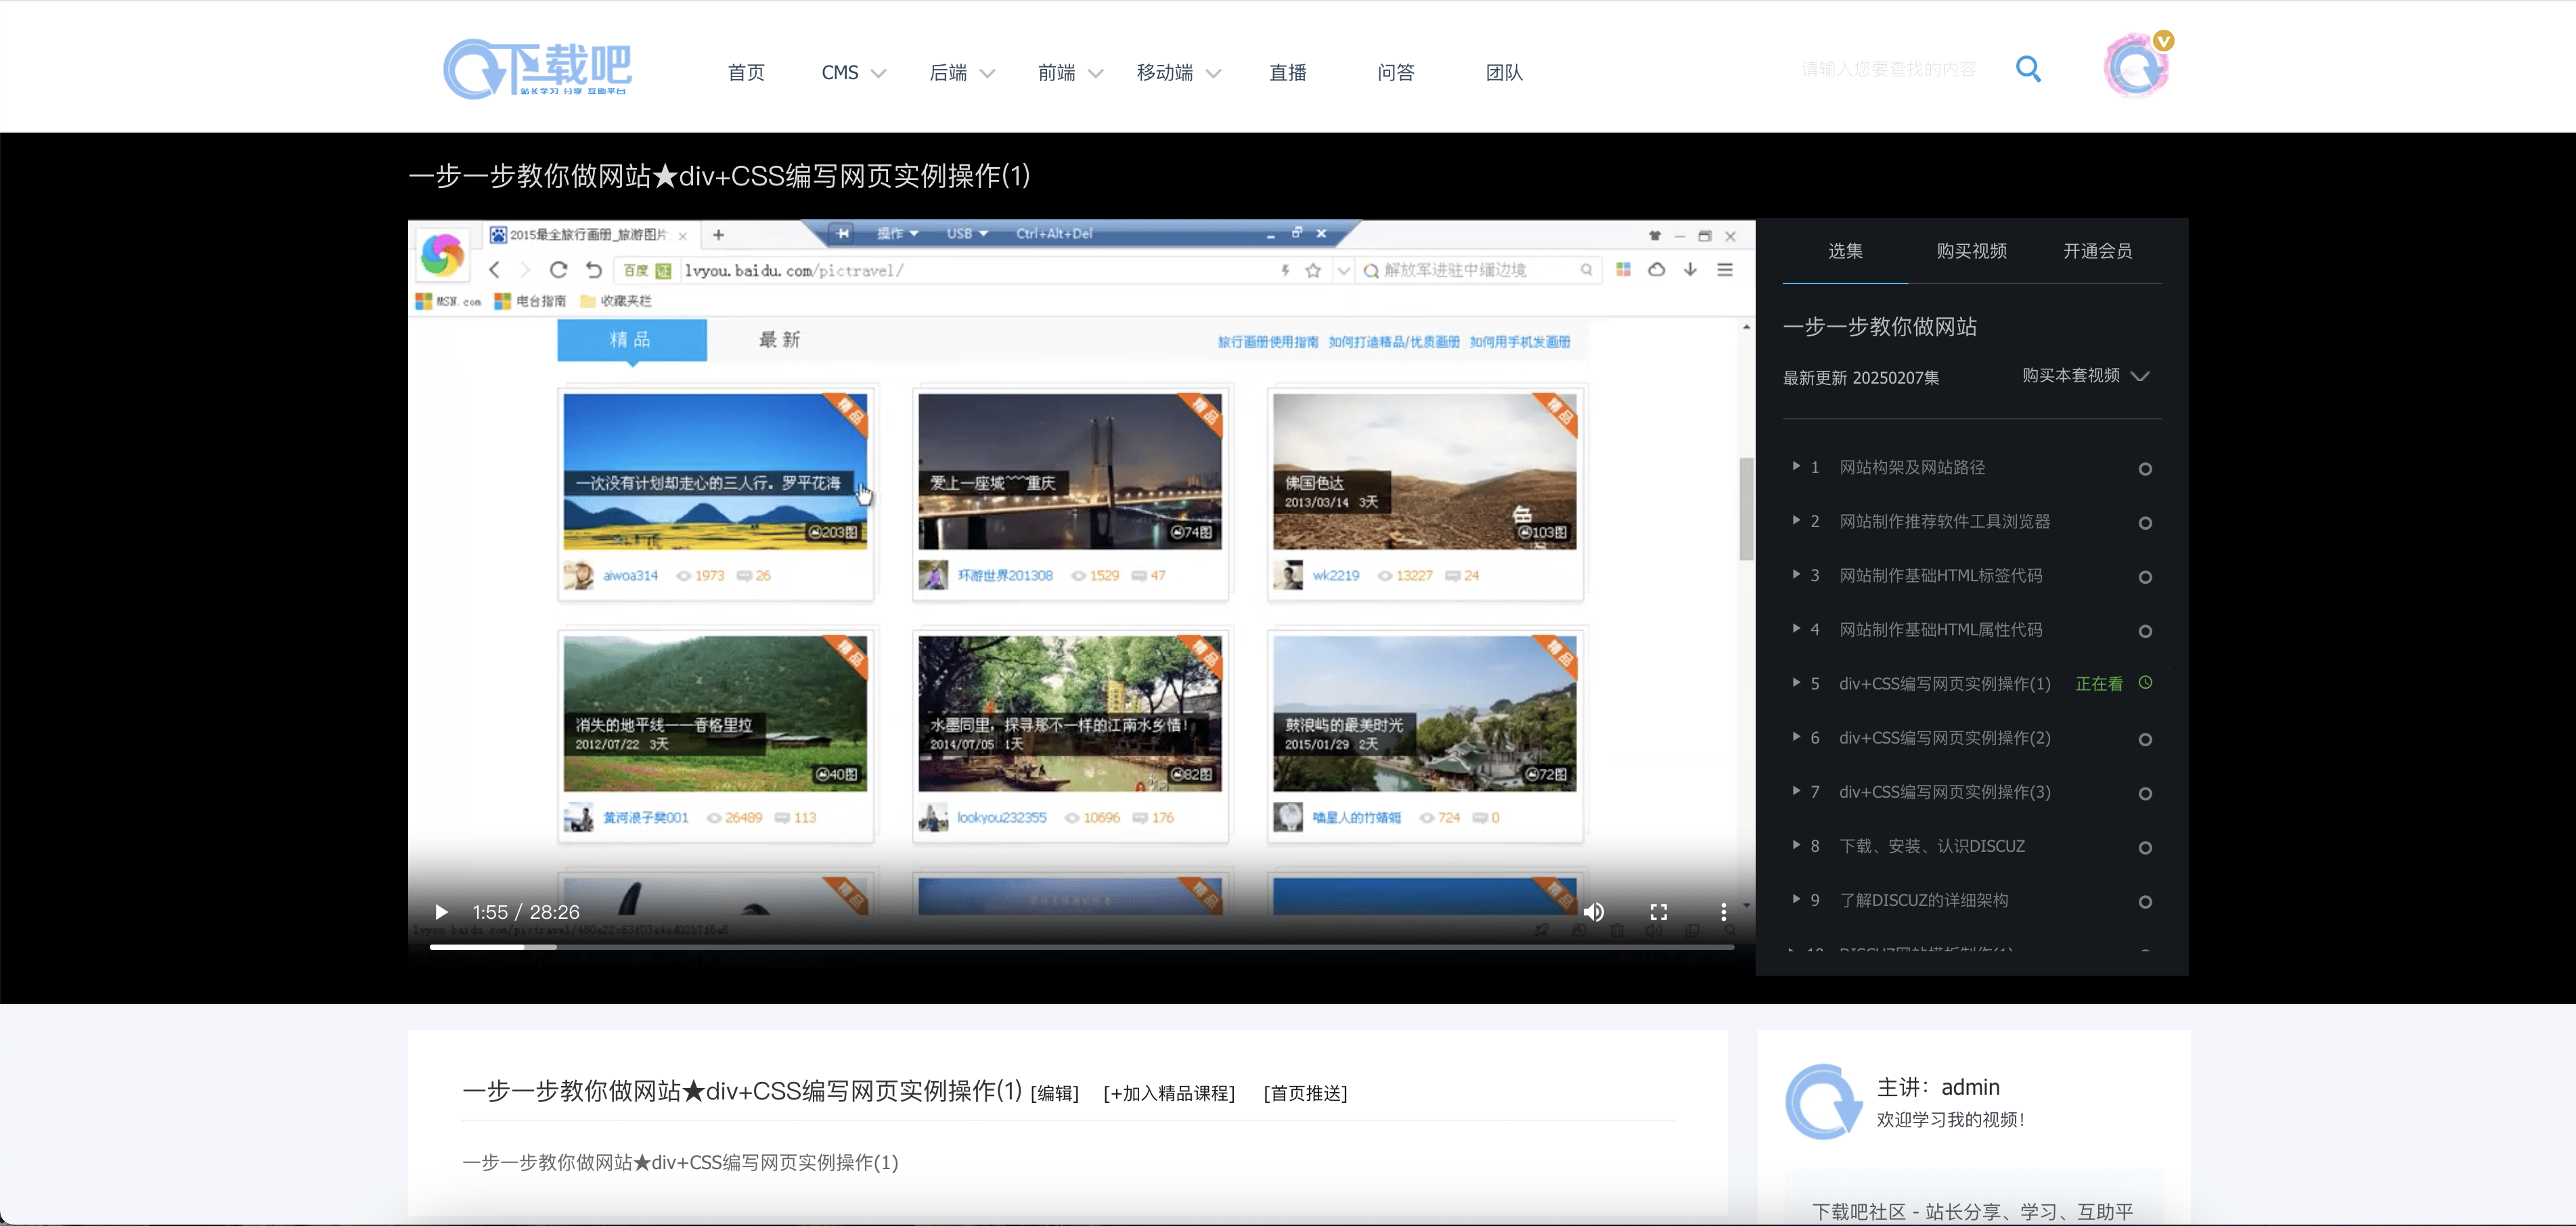Viewport: 2576px width, 1226px height.
Task: Select circle marker for 网站构架及网站路径
Action: pyautogui.click(x=2145, y=469)
